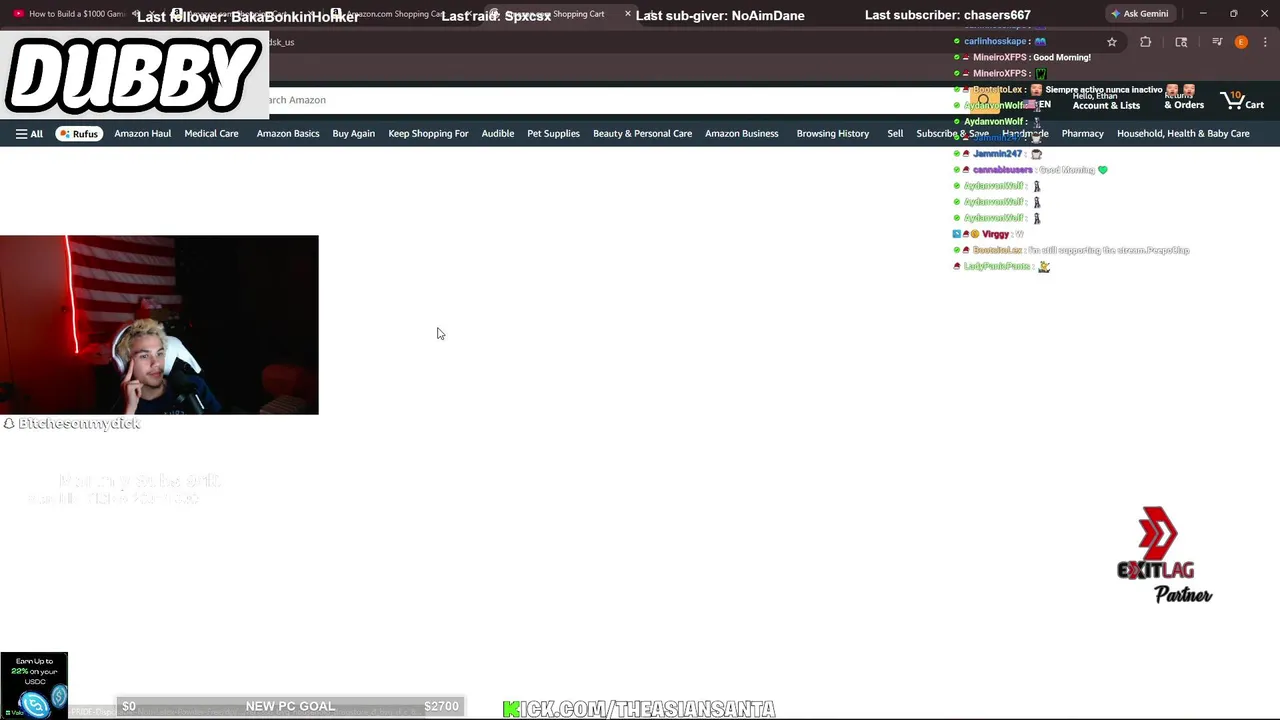This screenshot has width=1280, height=720.
Task: Close the active Shopping Cart tab
Action: (628, 14)
